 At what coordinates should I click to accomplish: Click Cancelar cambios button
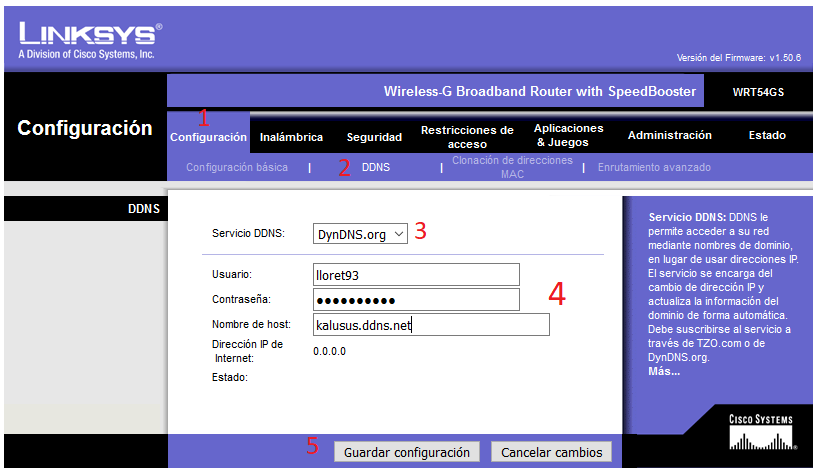pos(552,452)
